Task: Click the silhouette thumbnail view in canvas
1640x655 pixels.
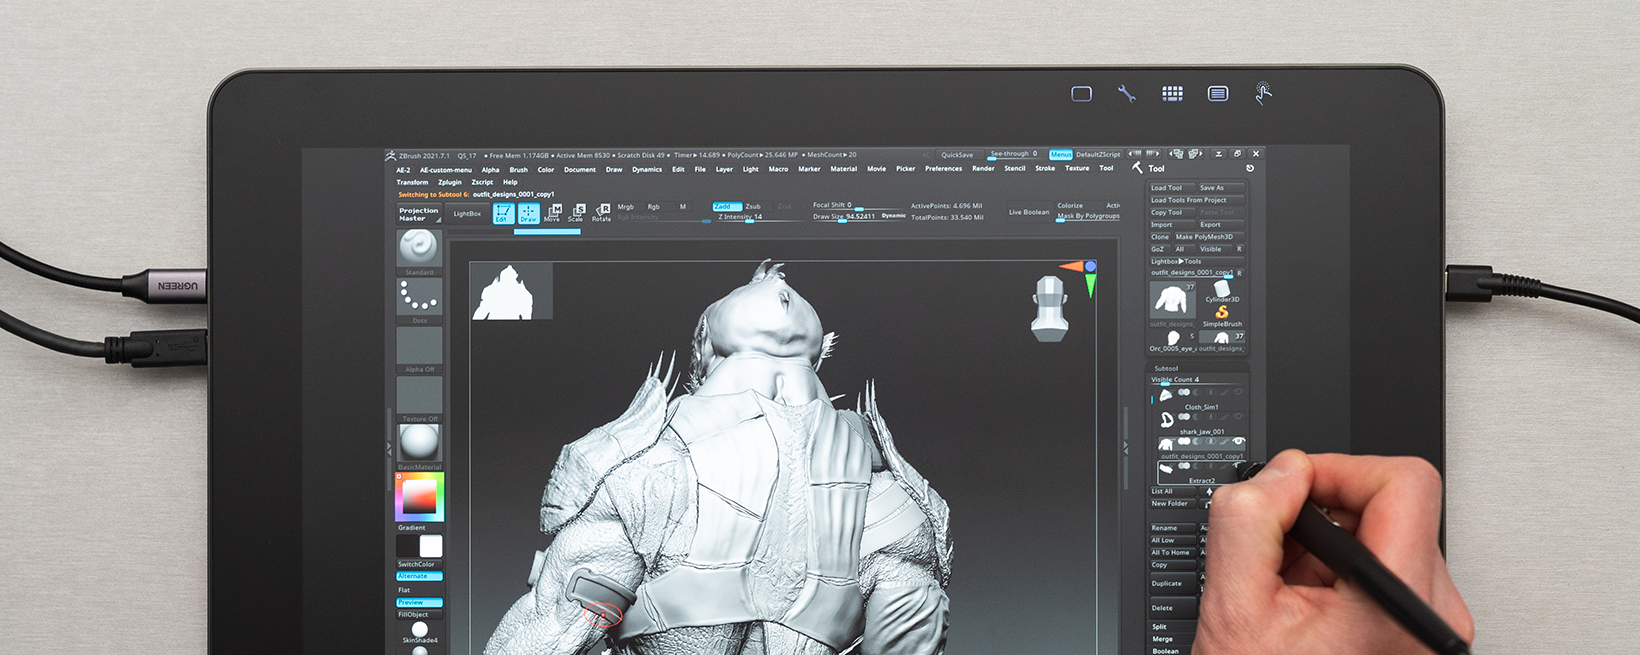Action: (x=511, y=291)
